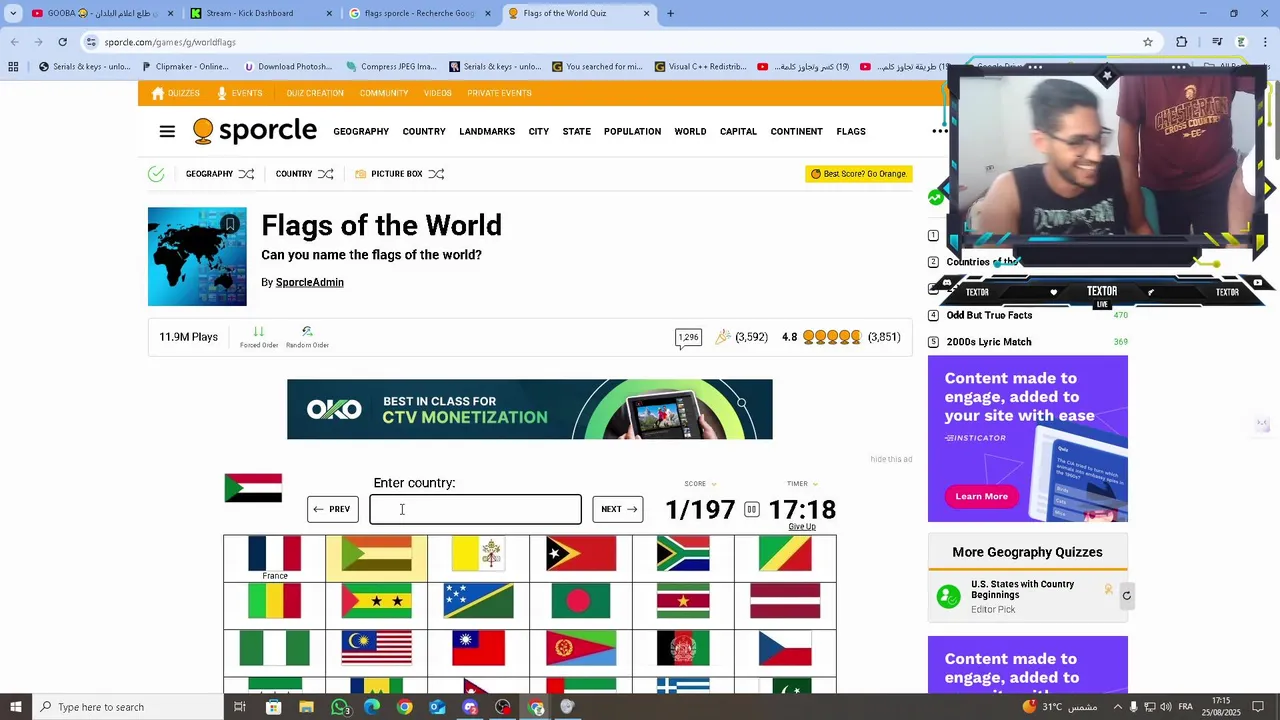The height and width of the screenshot is (720, 1280).
Task: Refresh the Editor Pick quiz suggestion
Action: tap(1126, 596)
